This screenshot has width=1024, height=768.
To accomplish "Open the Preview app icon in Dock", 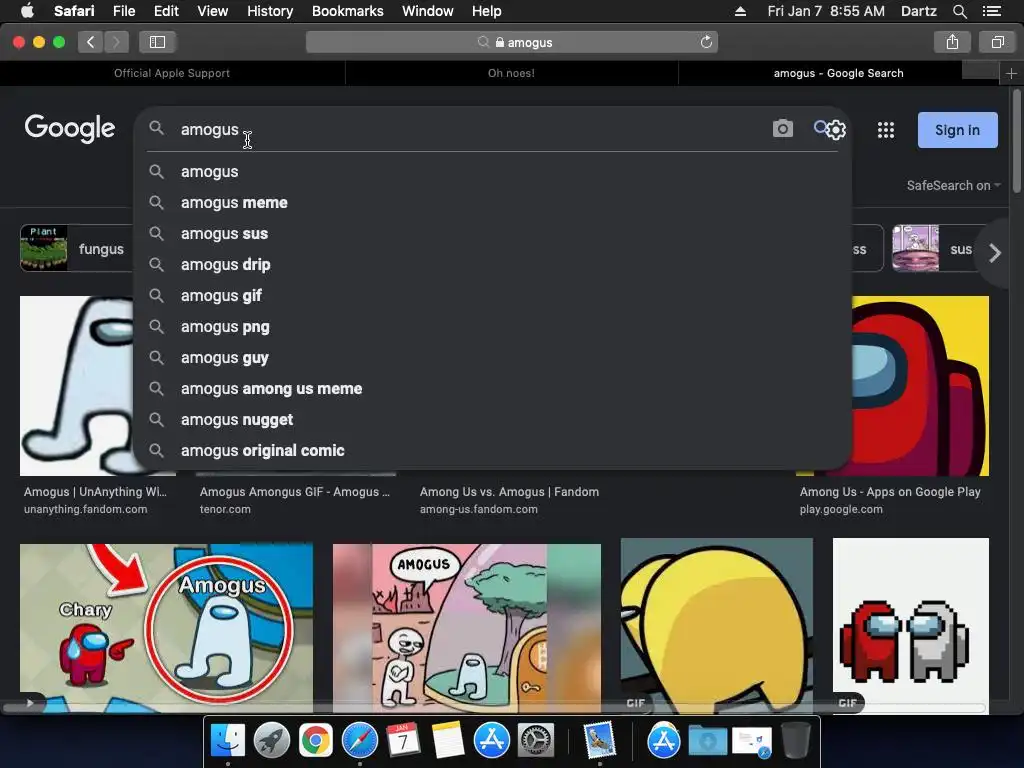I will [600, 741].
